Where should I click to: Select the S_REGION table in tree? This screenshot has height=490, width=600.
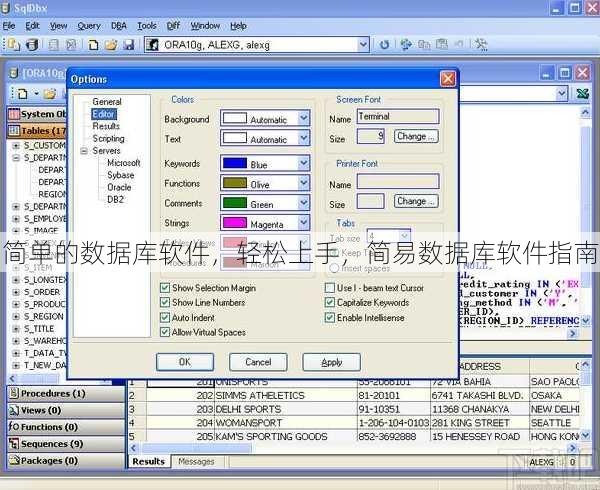(44, 317)
